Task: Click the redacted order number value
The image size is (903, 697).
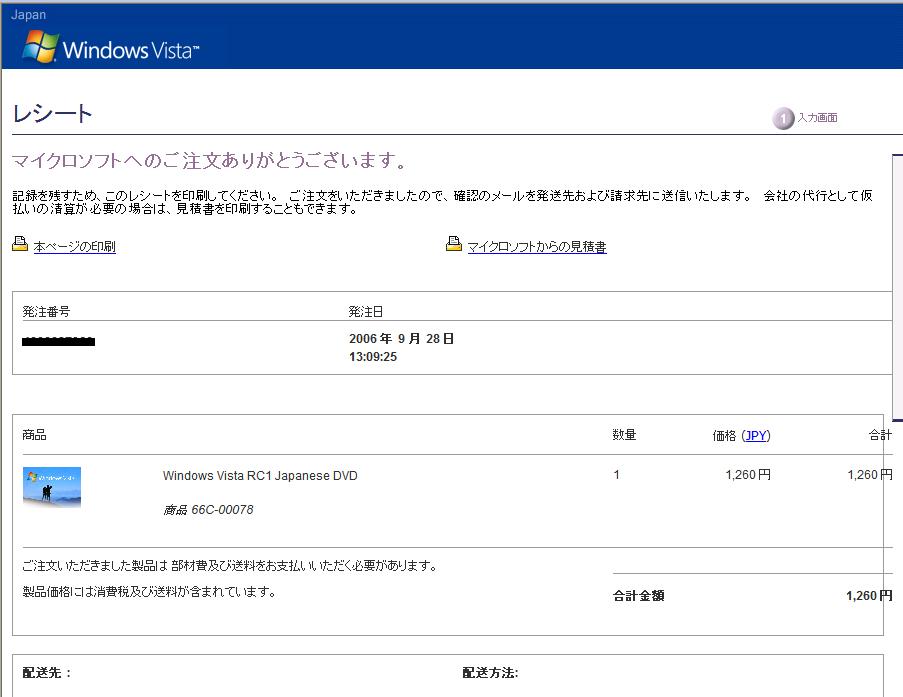Action: (x=58, y=342)
